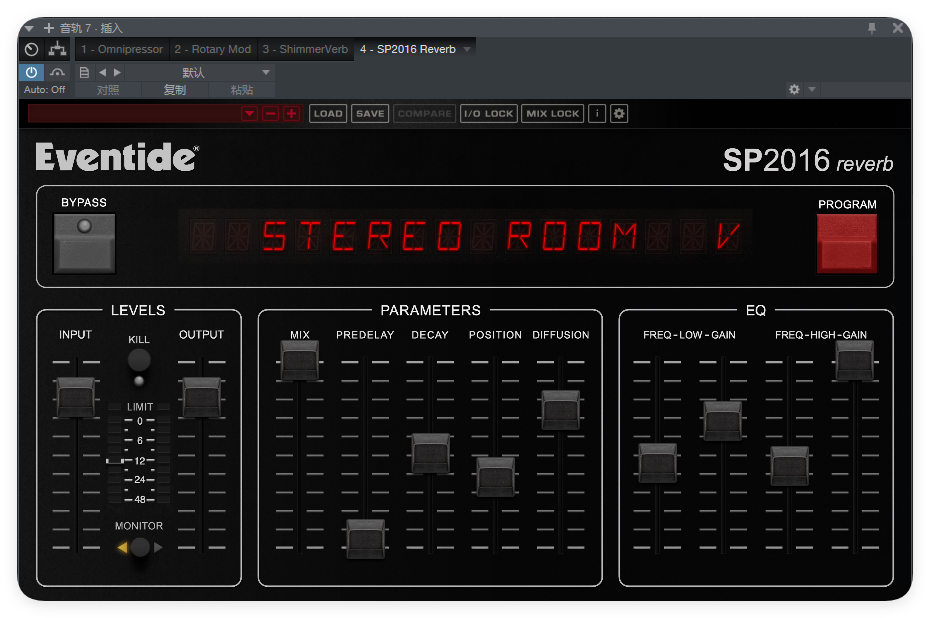Open the routing tree icon beside the tabs
Image resolution: width=930 pixels, height=618 pixels.
[57, 49]
